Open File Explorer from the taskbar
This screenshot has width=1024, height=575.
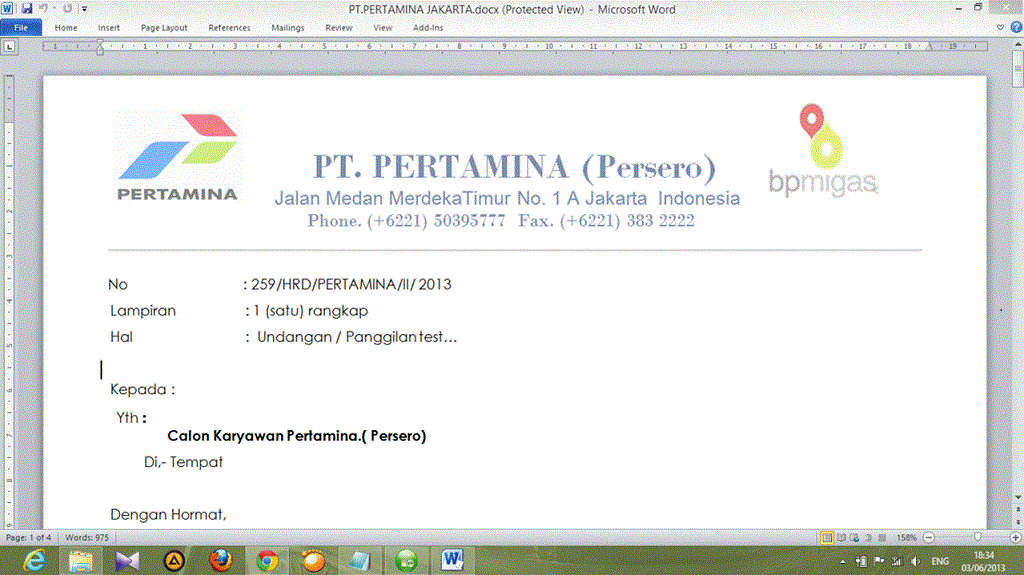tap(80, 561)
